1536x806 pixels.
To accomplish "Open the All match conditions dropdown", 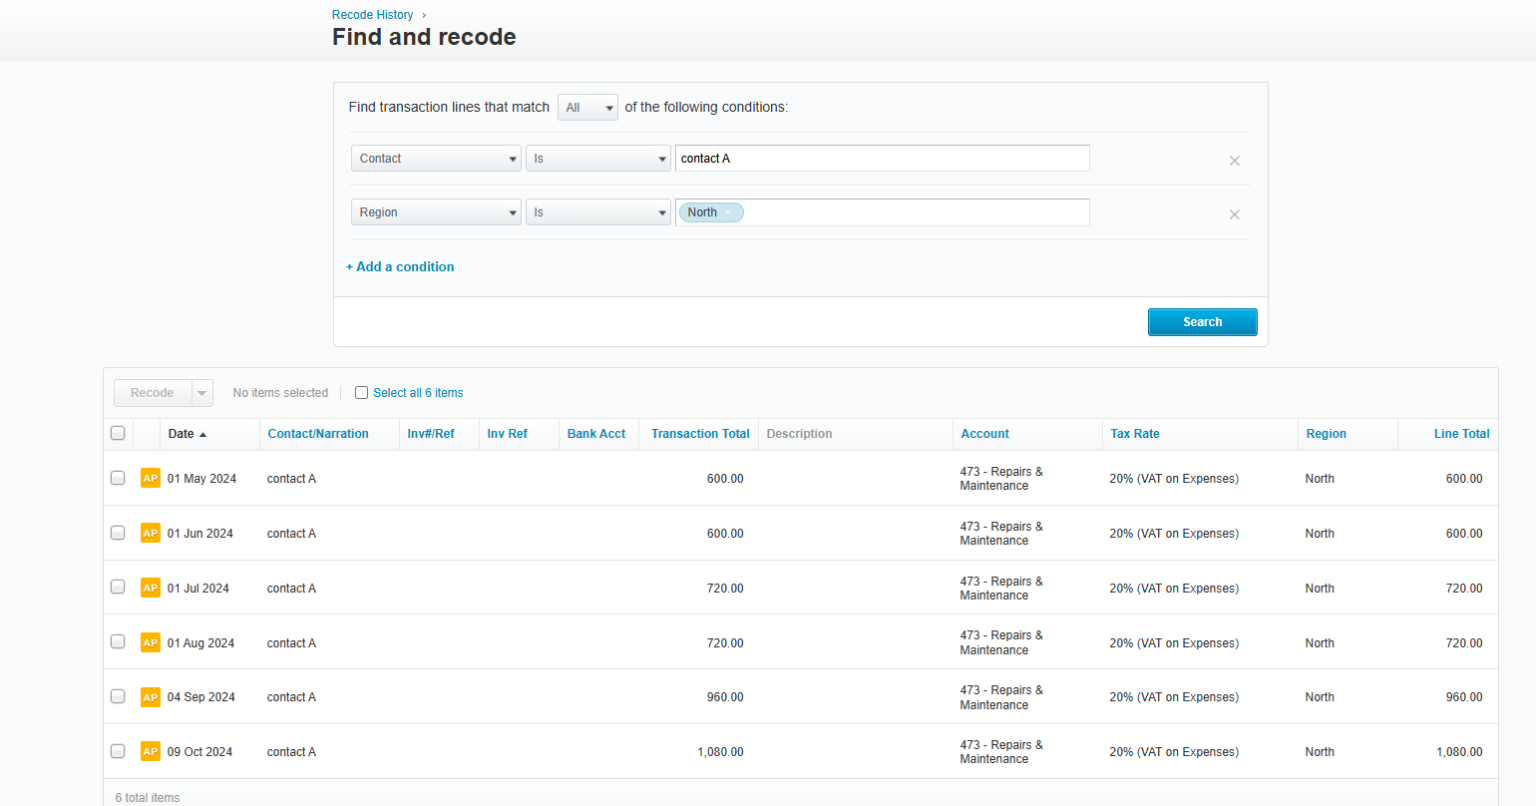I will coord(587,107).
